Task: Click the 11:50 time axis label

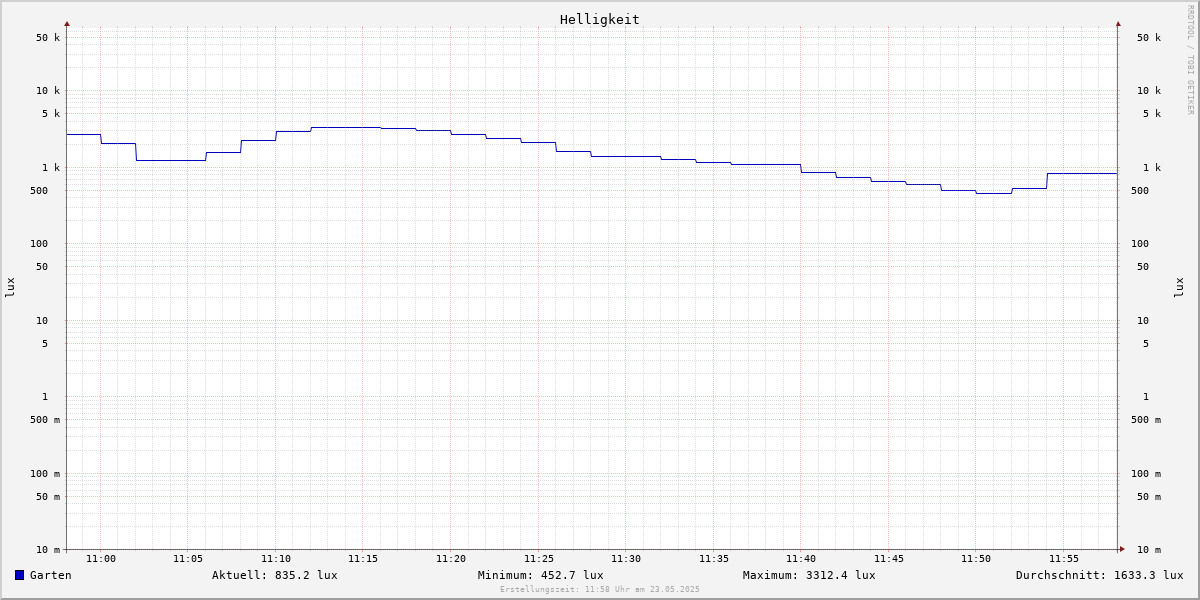Action: [x=976, y=559]
